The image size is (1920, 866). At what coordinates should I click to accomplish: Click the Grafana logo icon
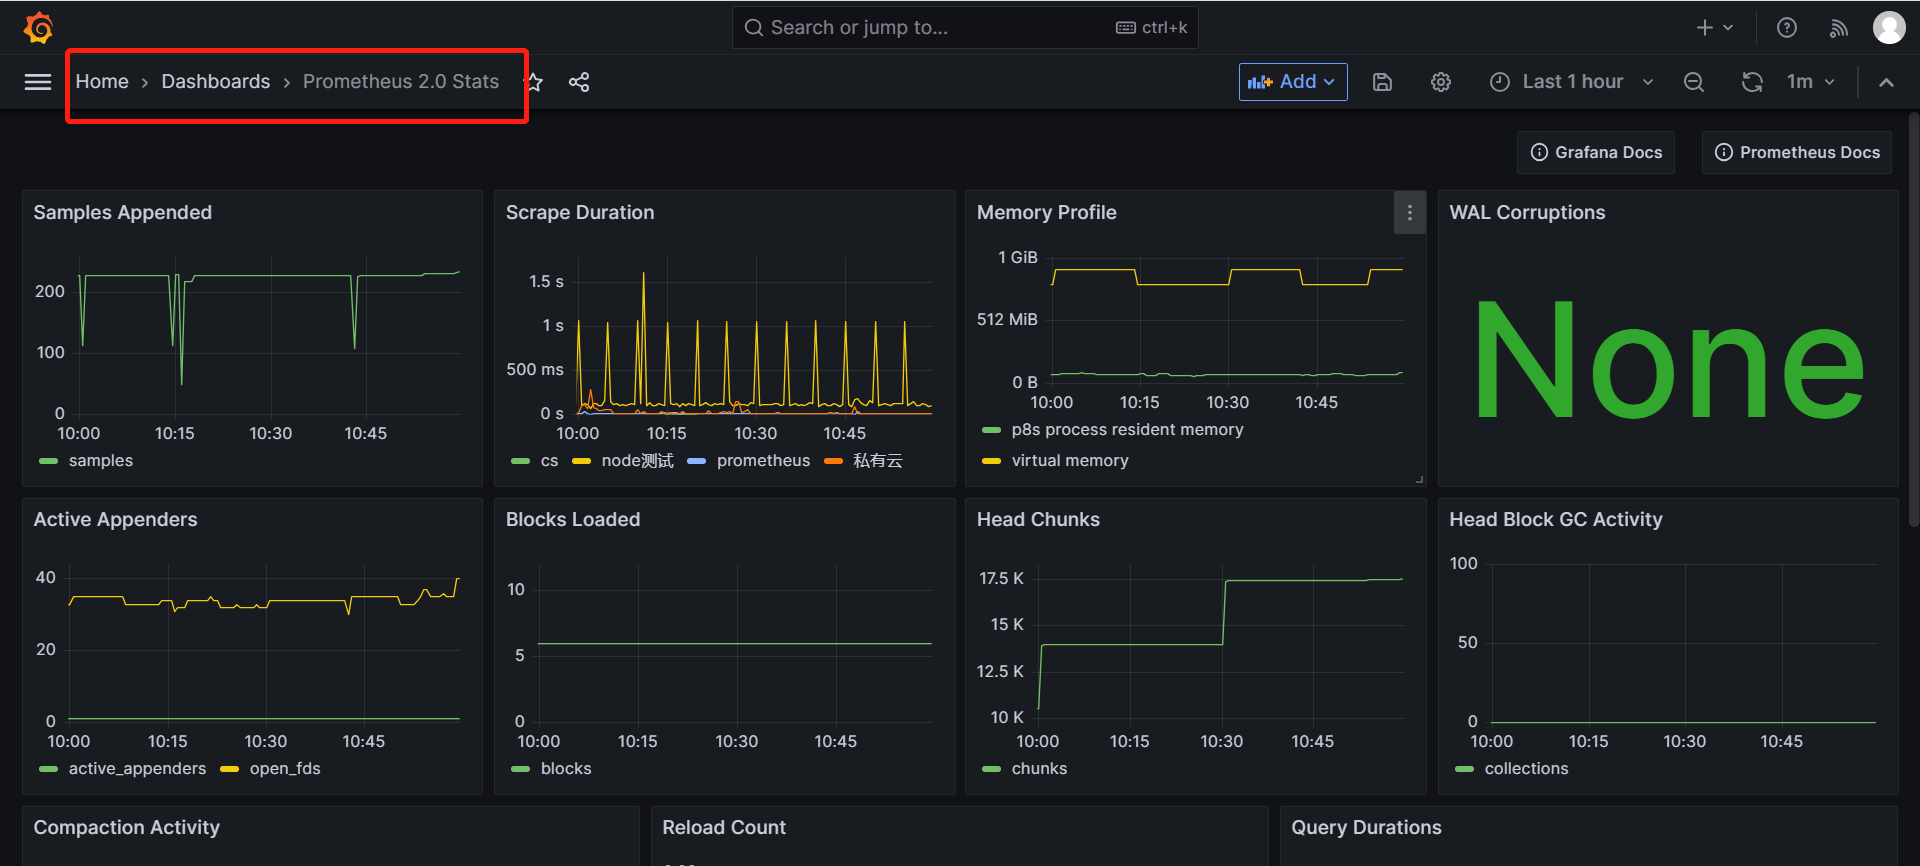38,28
